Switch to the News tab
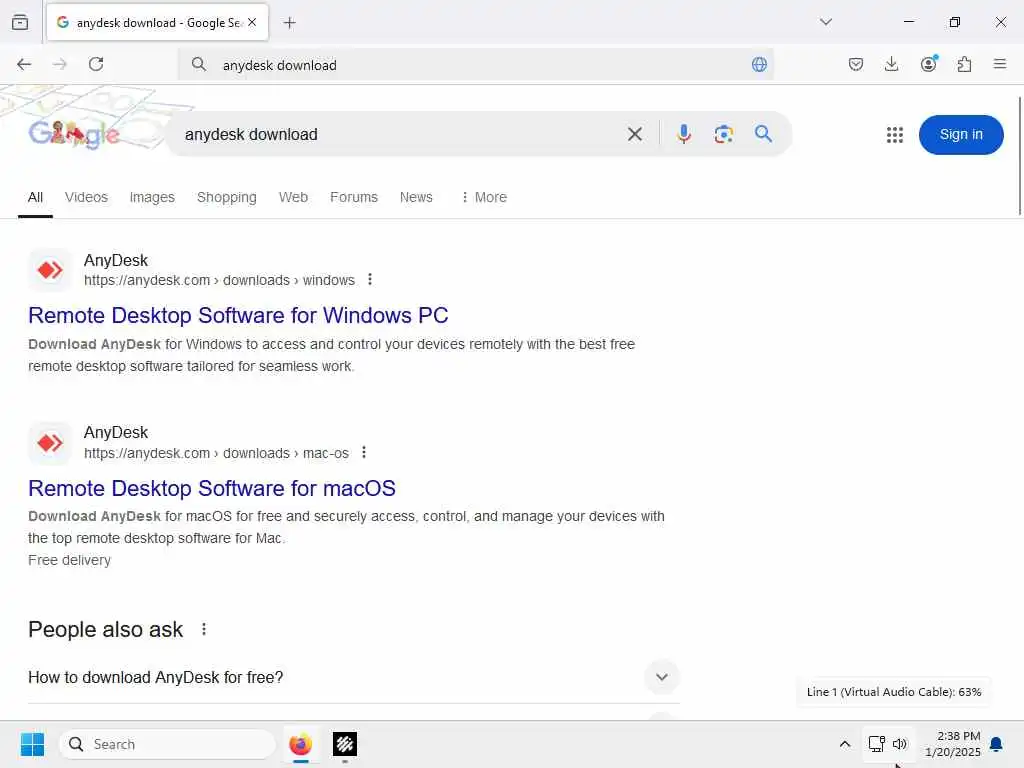The width and height of the screenshot is (1024, 768). [416, 197]
